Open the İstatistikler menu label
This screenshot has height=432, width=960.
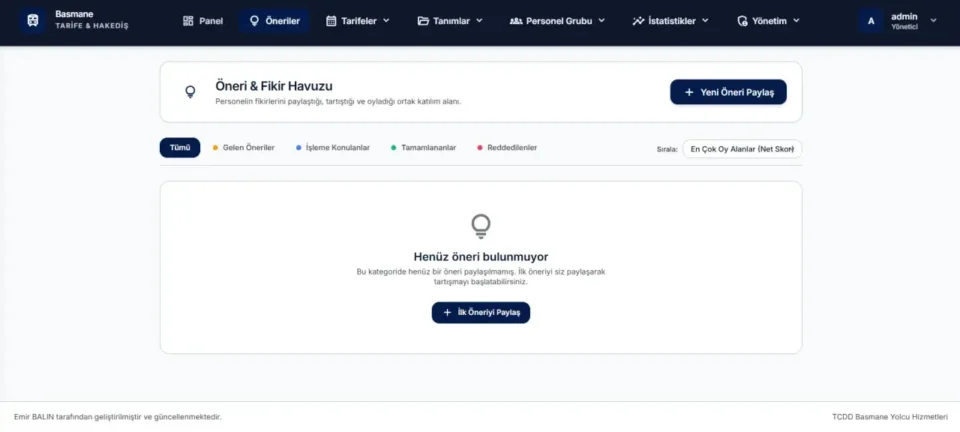[672, 21]
